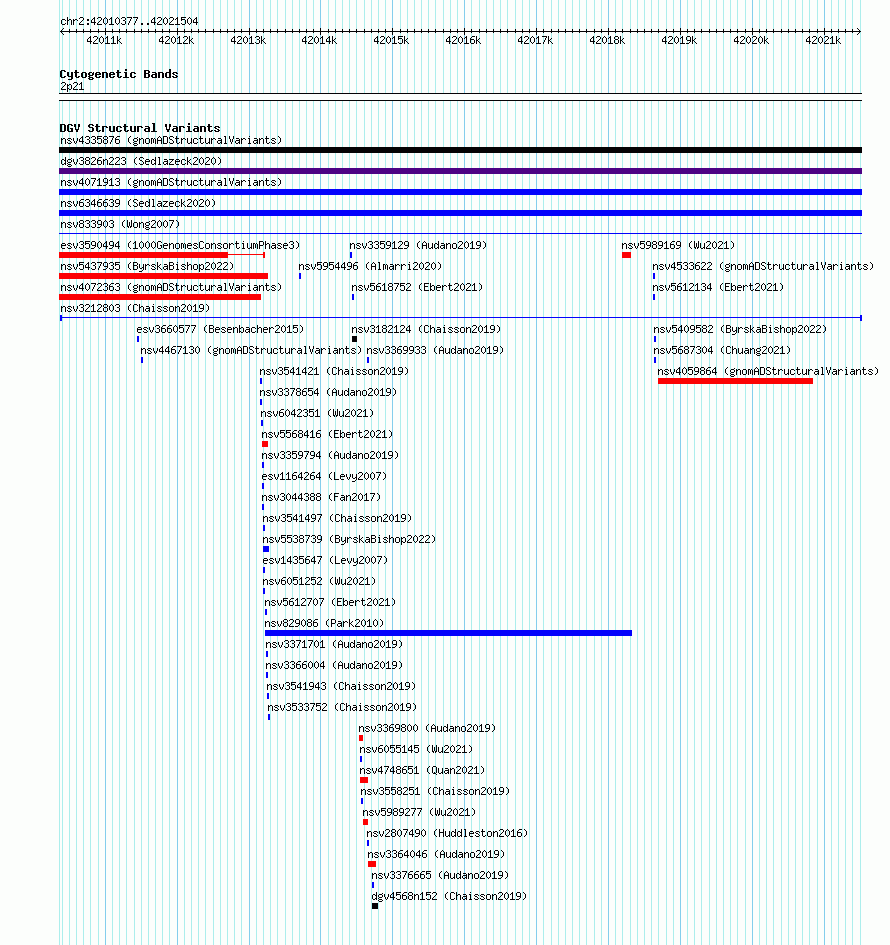
Task: Open nsv833903 (Wong2007) label
Action: point(120,224)
